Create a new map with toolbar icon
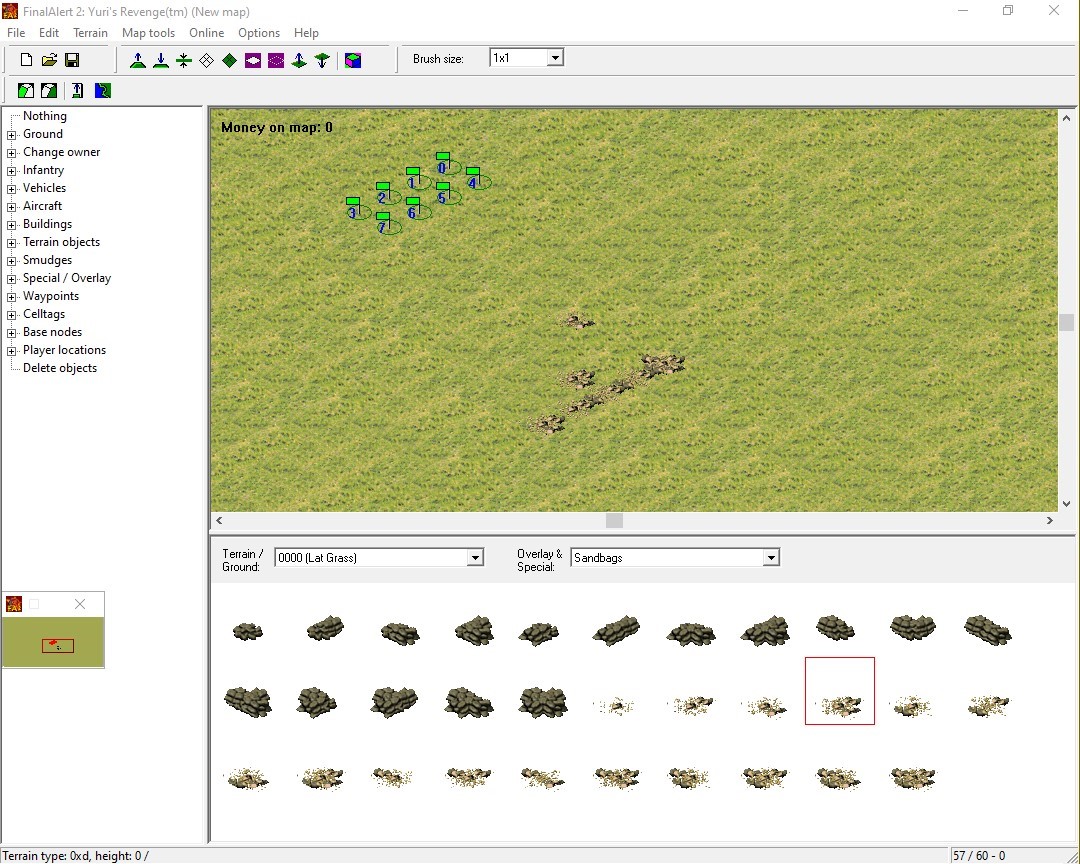 [26, 60]
